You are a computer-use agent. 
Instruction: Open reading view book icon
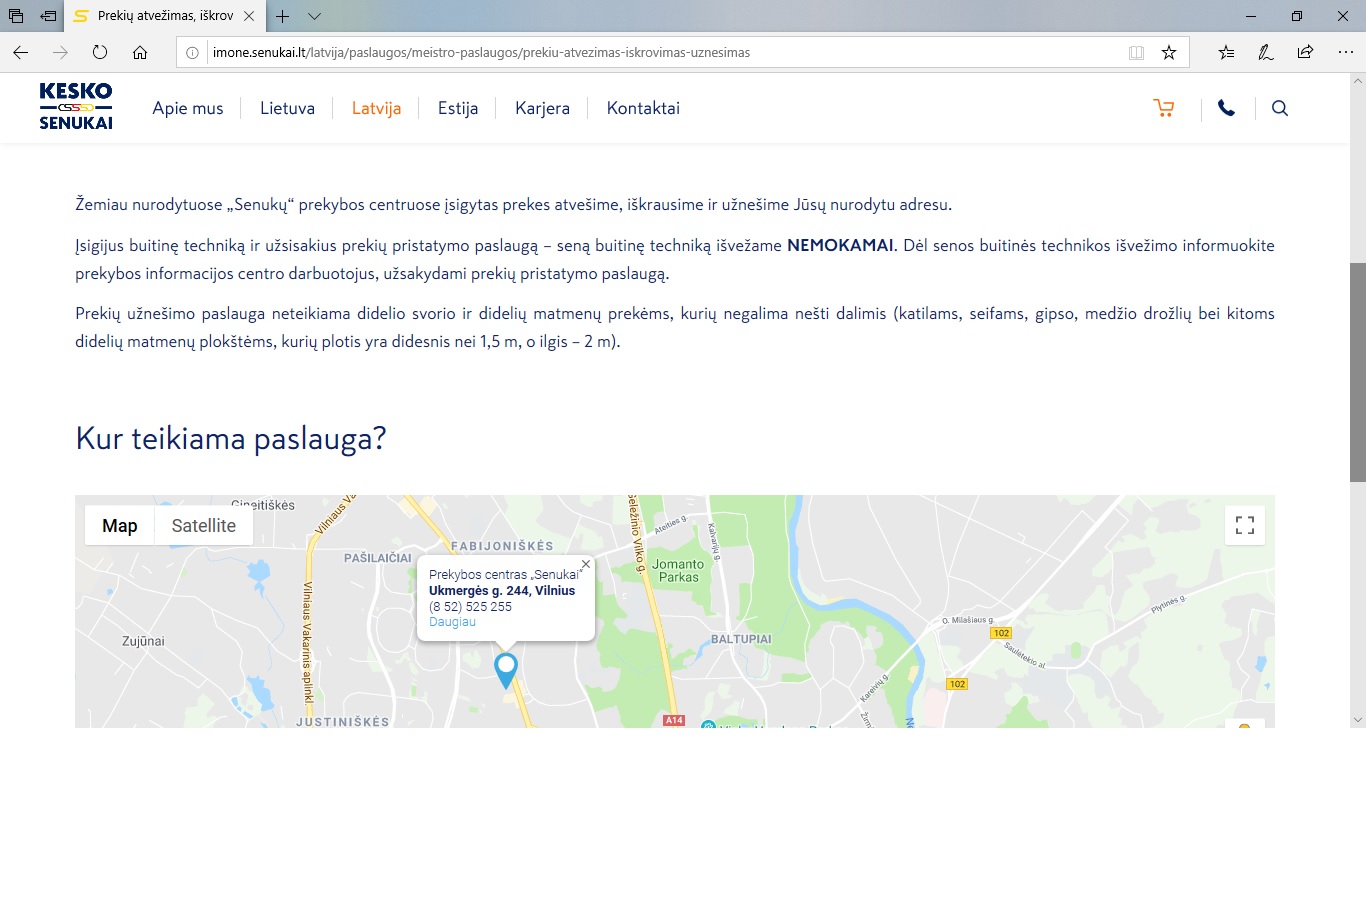[x=1136, y=53]
